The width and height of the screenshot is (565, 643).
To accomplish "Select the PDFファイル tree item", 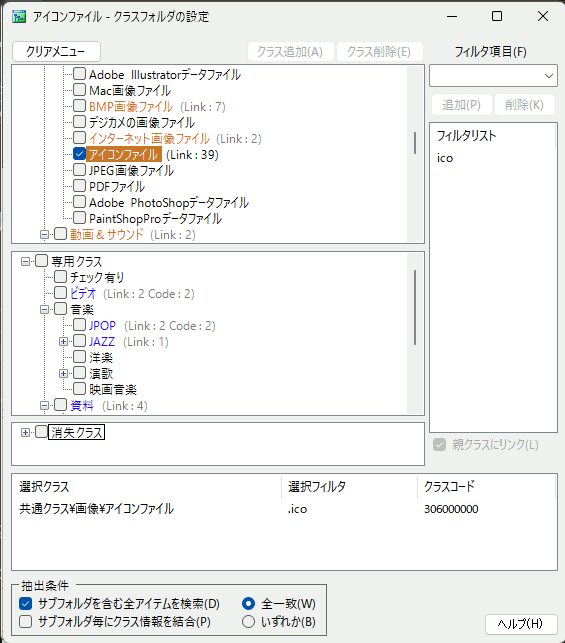I will point(117,187).
